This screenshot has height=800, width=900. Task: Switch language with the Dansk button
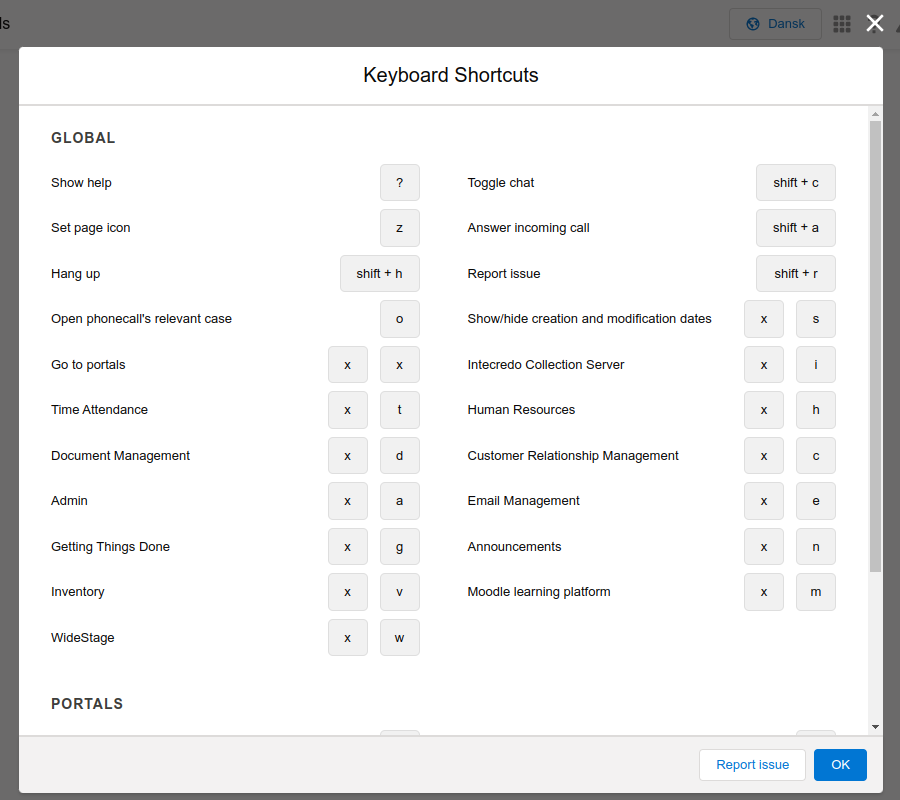coord(775,24)
